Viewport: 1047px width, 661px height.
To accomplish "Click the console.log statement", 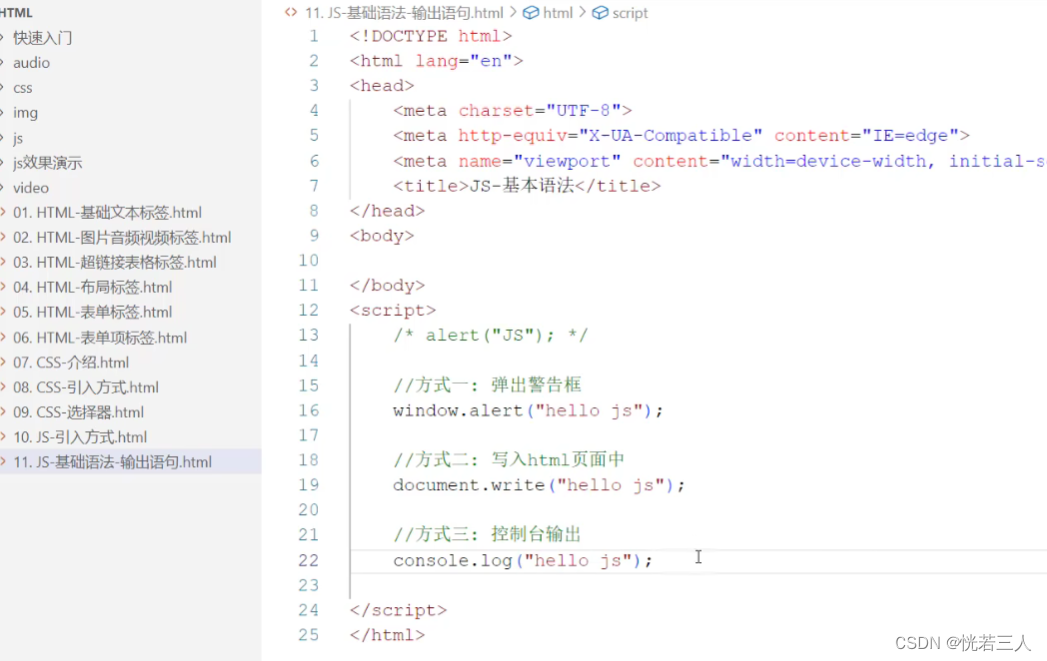I will coord(523,560).
